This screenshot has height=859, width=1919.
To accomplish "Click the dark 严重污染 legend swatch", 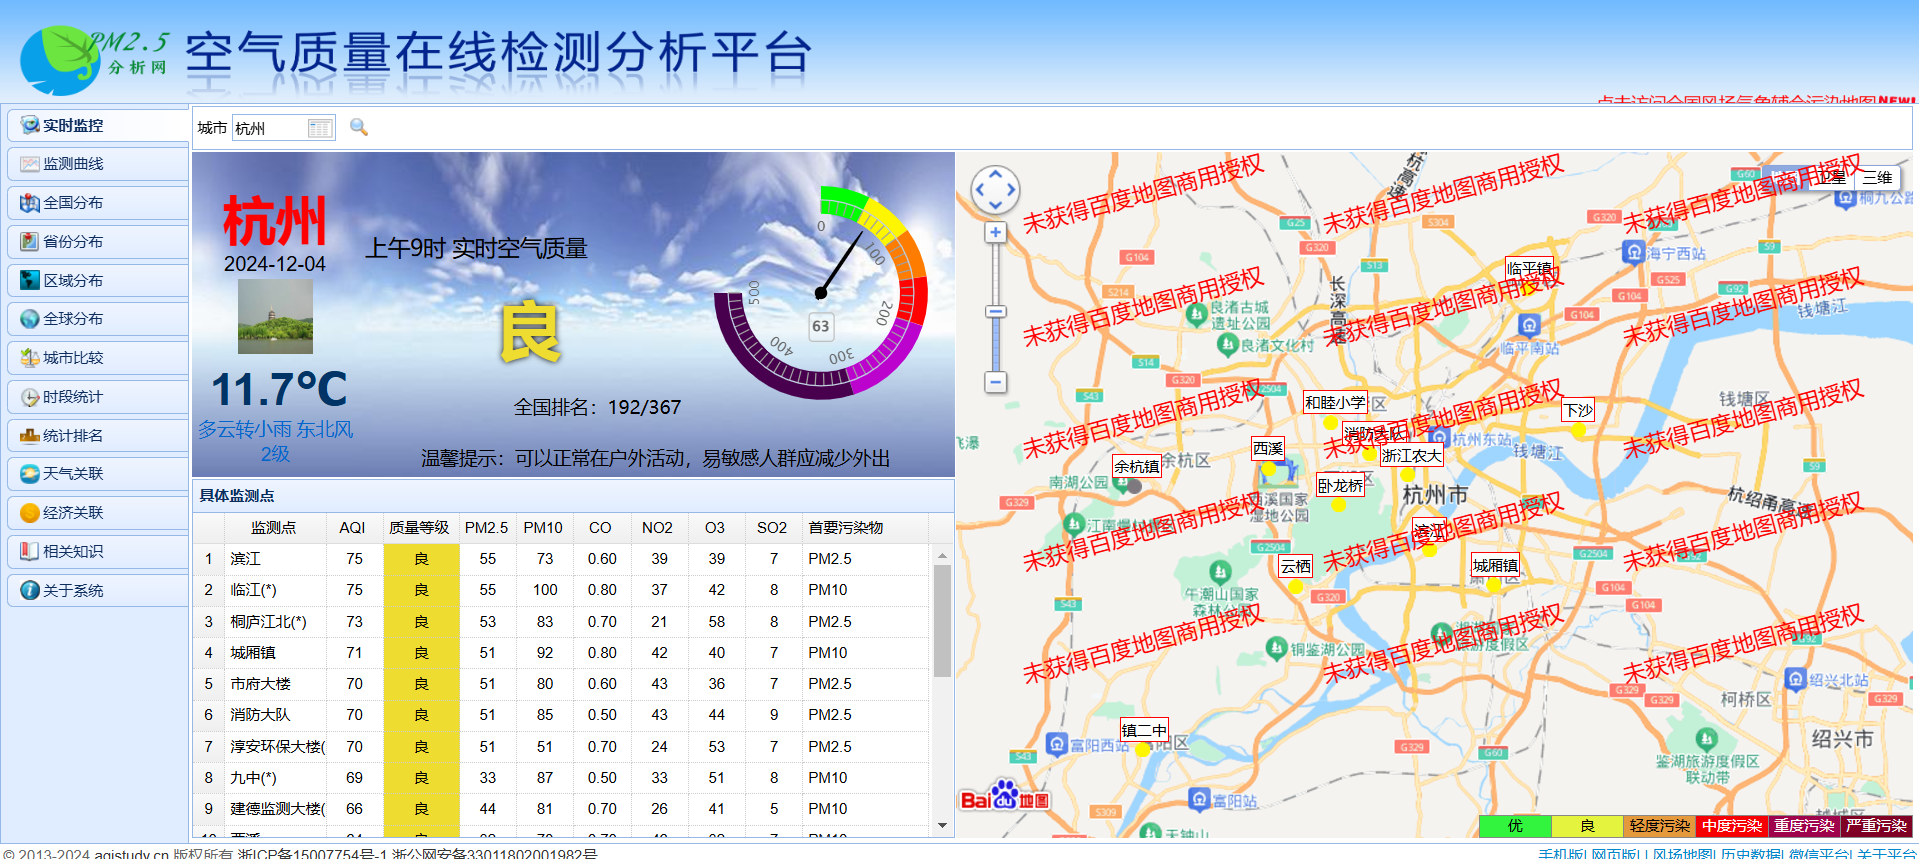I will 1876,826.
